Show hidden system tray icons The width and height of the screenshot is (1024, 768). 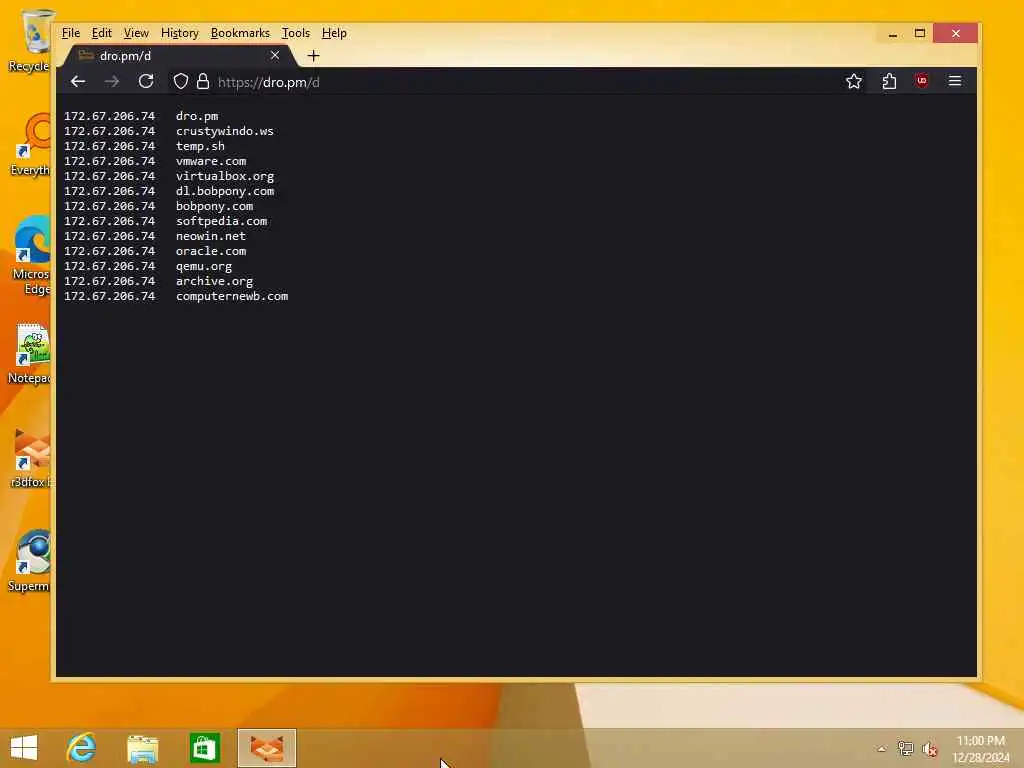point(882,749)
